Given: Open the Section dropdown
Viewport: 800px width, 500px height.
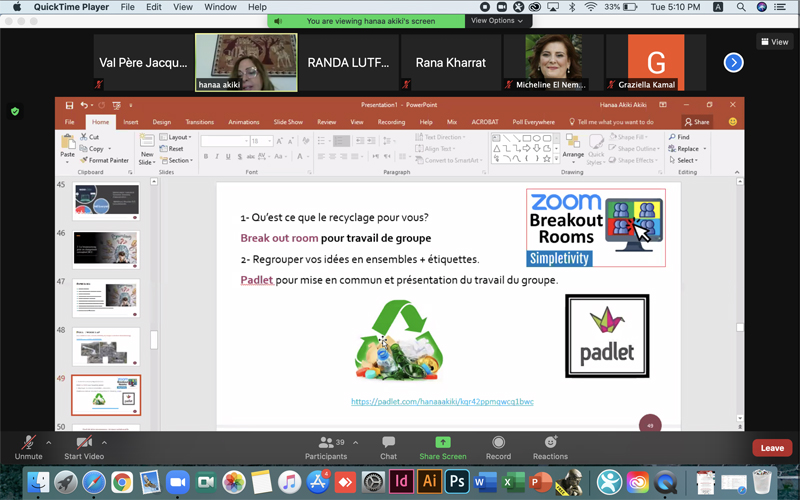Looking at the screenshot, I should pos(177,160).
